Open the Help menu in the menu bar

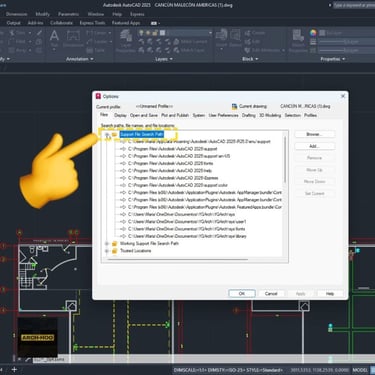[x=117, y=14]
